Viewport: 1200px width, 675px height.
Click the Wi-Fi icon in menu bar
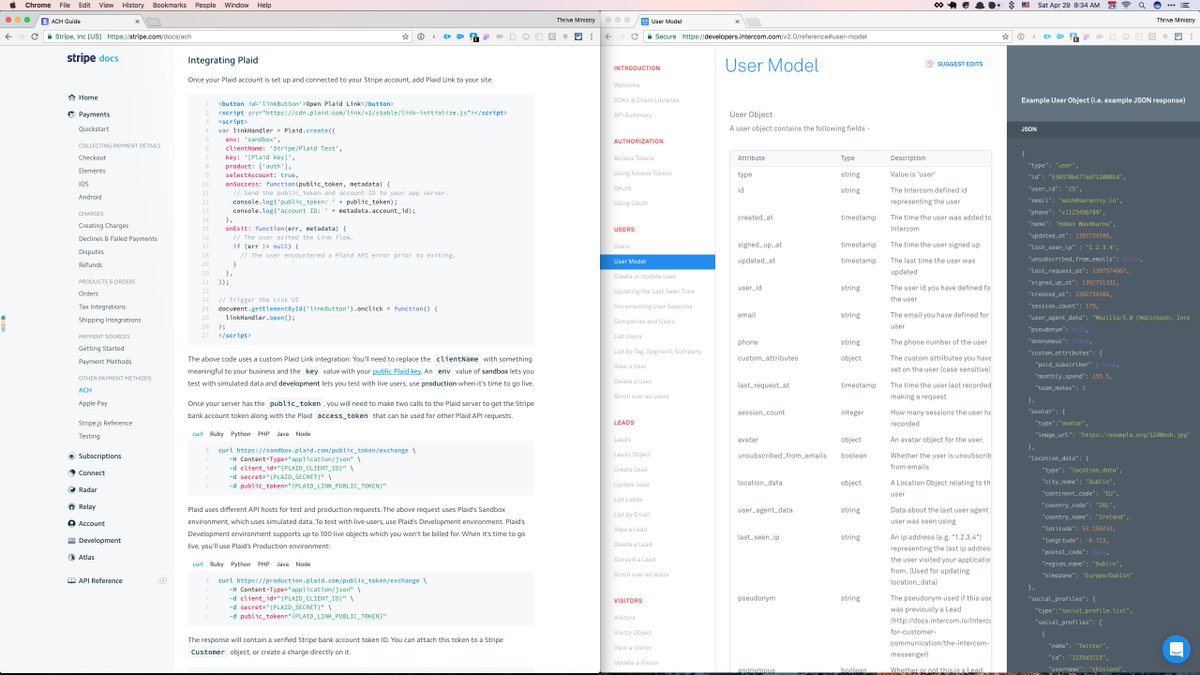(x=1126, y=5)
